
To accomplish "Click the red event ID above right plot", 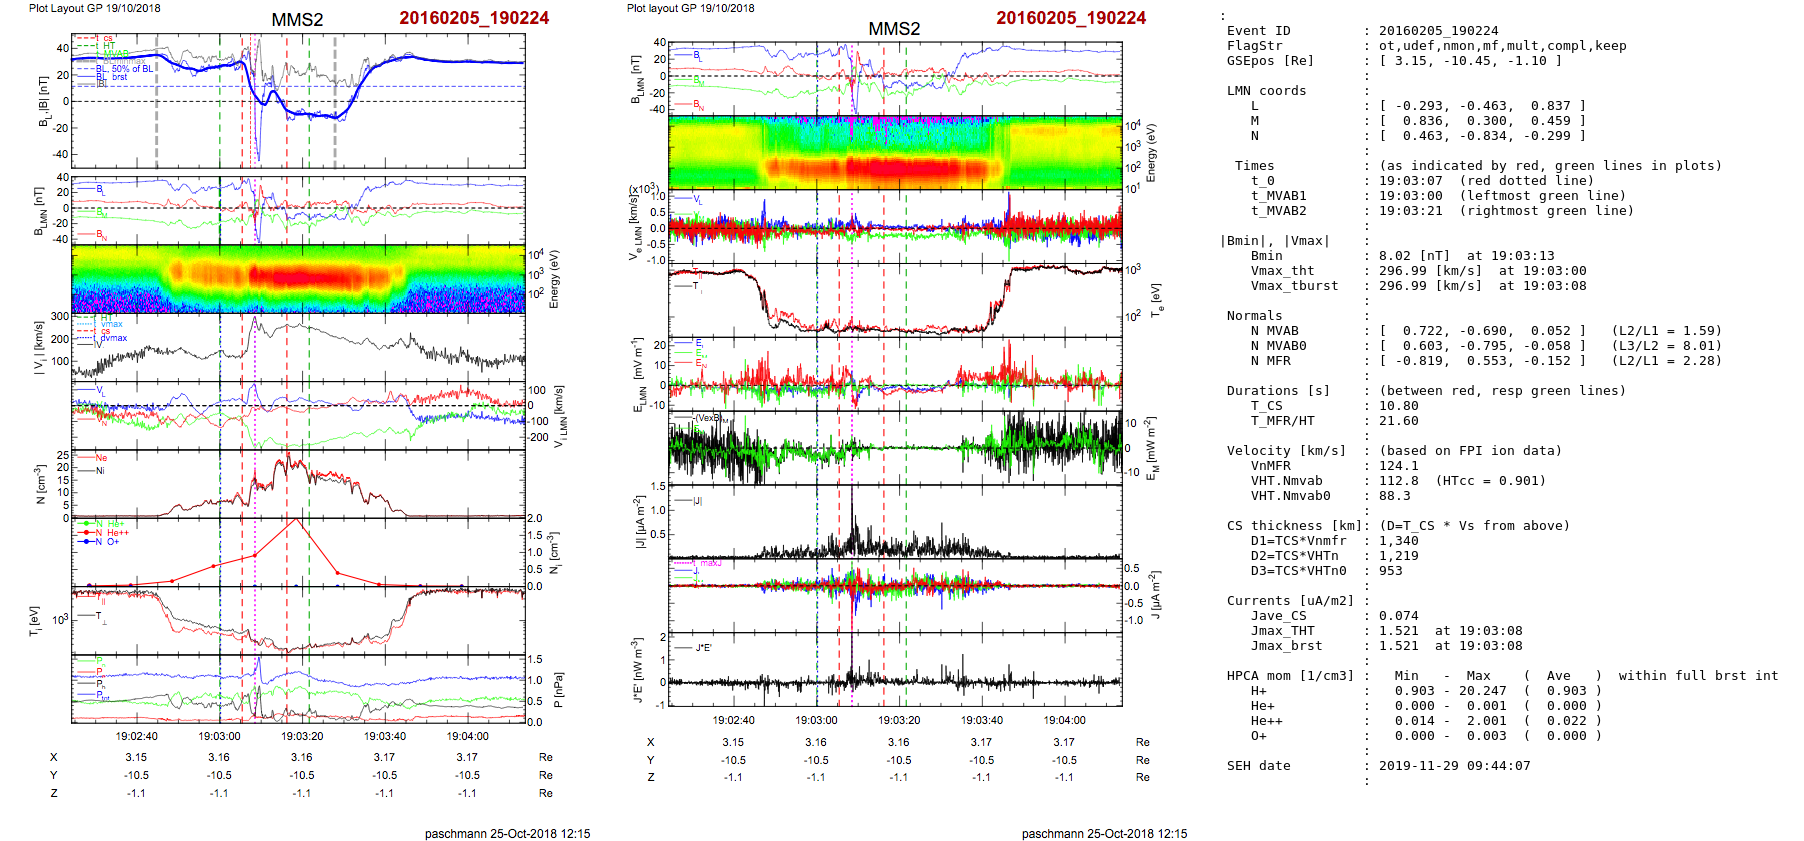I will pos(1070,18).
